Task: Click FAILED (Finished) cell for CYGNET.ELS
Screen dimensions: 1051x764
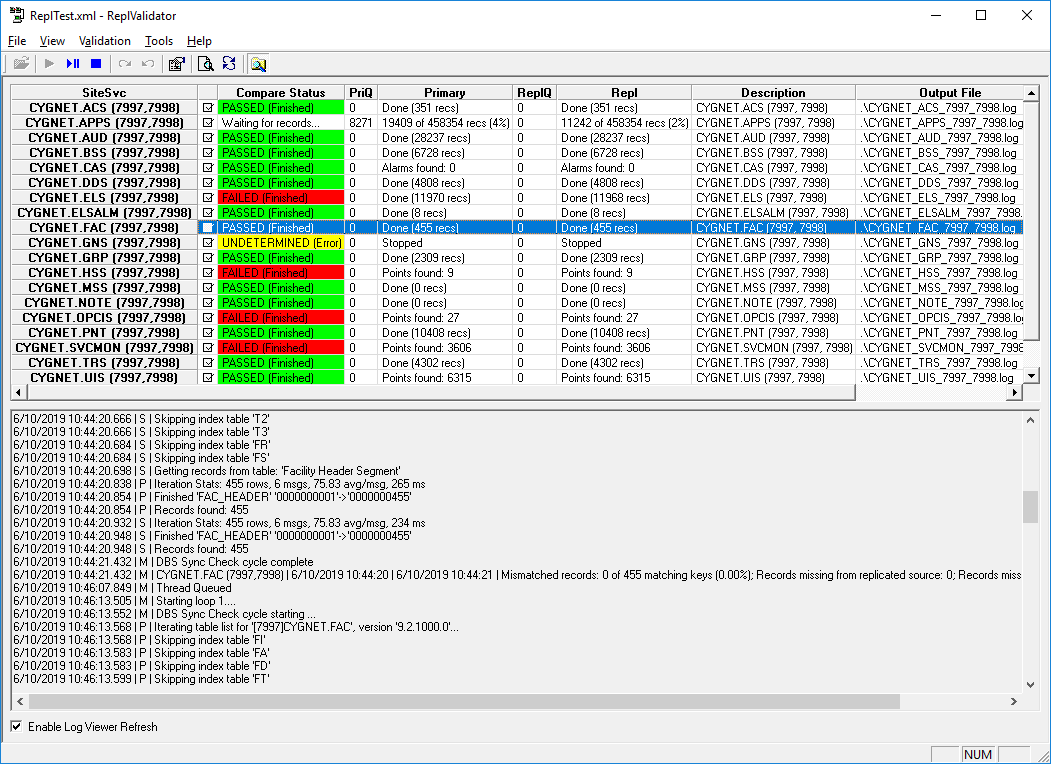Action: (281, 198)
